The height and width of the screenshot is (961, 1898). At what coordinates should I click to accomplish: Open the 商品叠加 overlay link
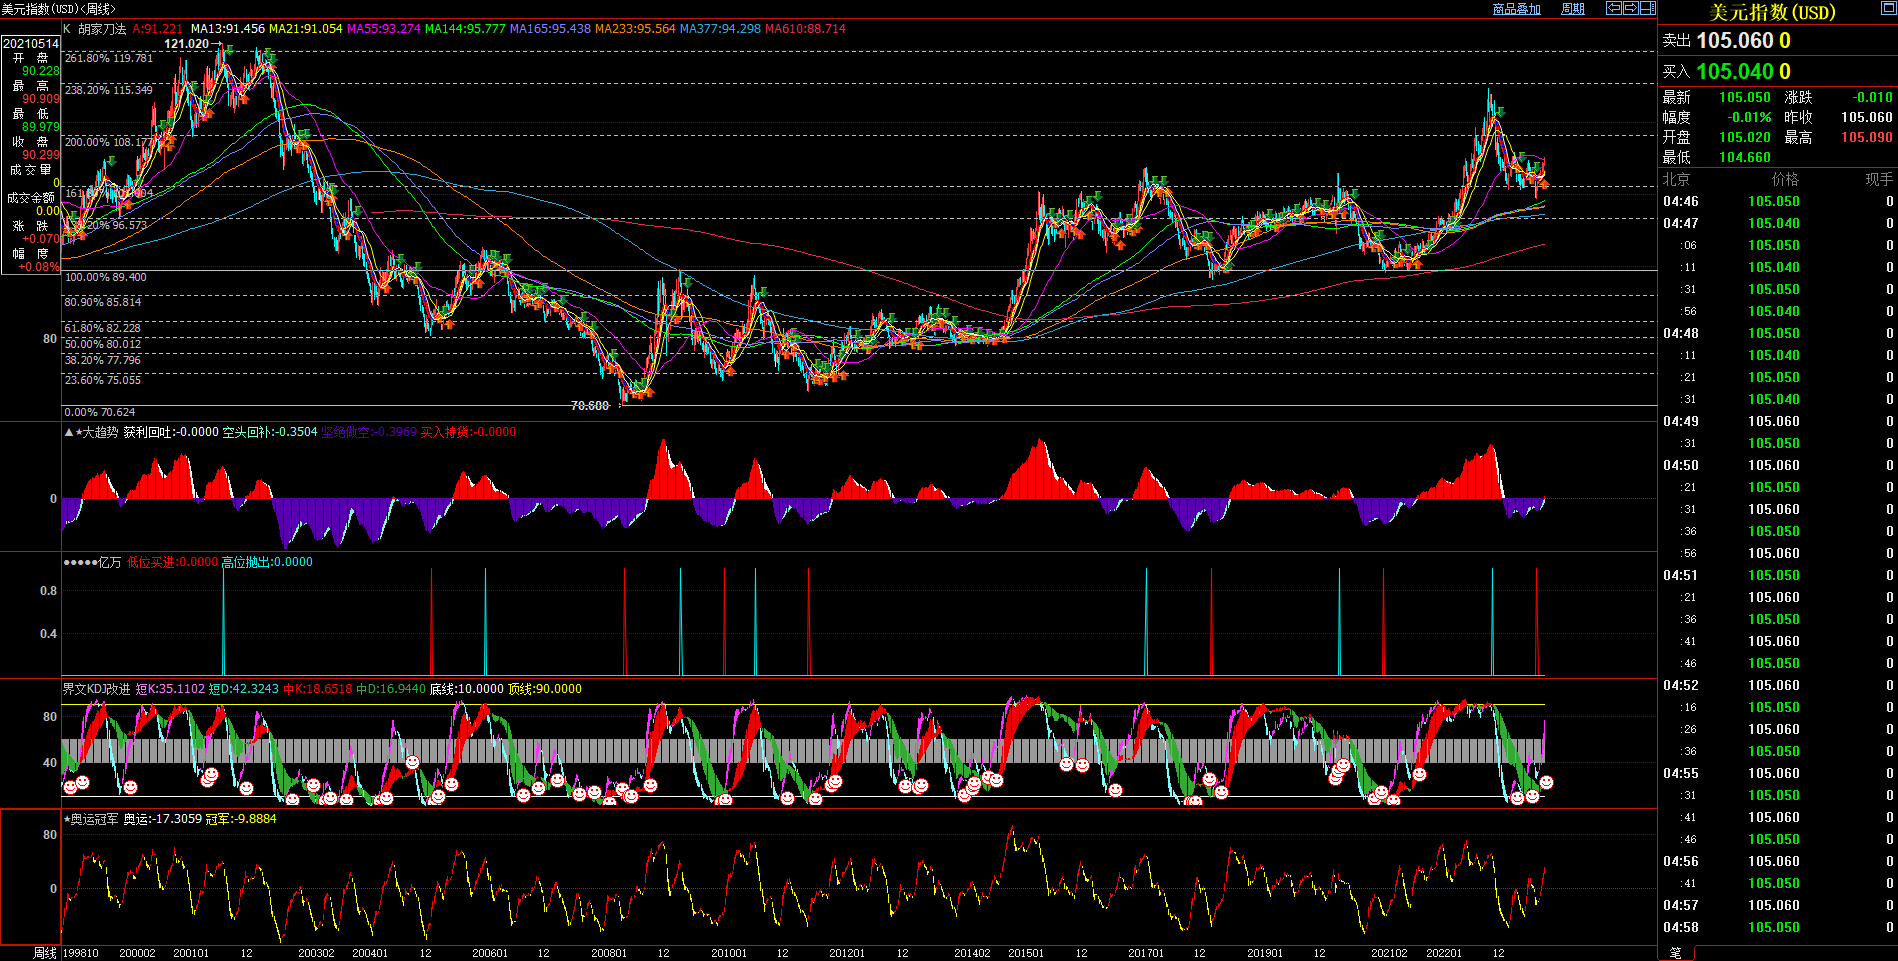pos(1516,9)
